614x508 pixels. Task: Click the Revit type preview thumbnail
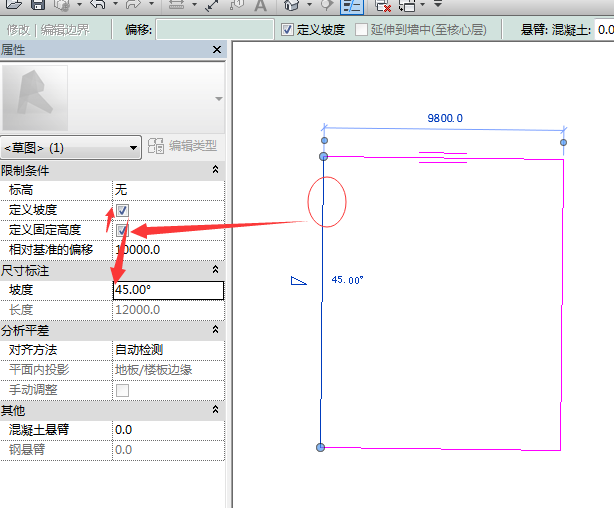click(35, 97)
